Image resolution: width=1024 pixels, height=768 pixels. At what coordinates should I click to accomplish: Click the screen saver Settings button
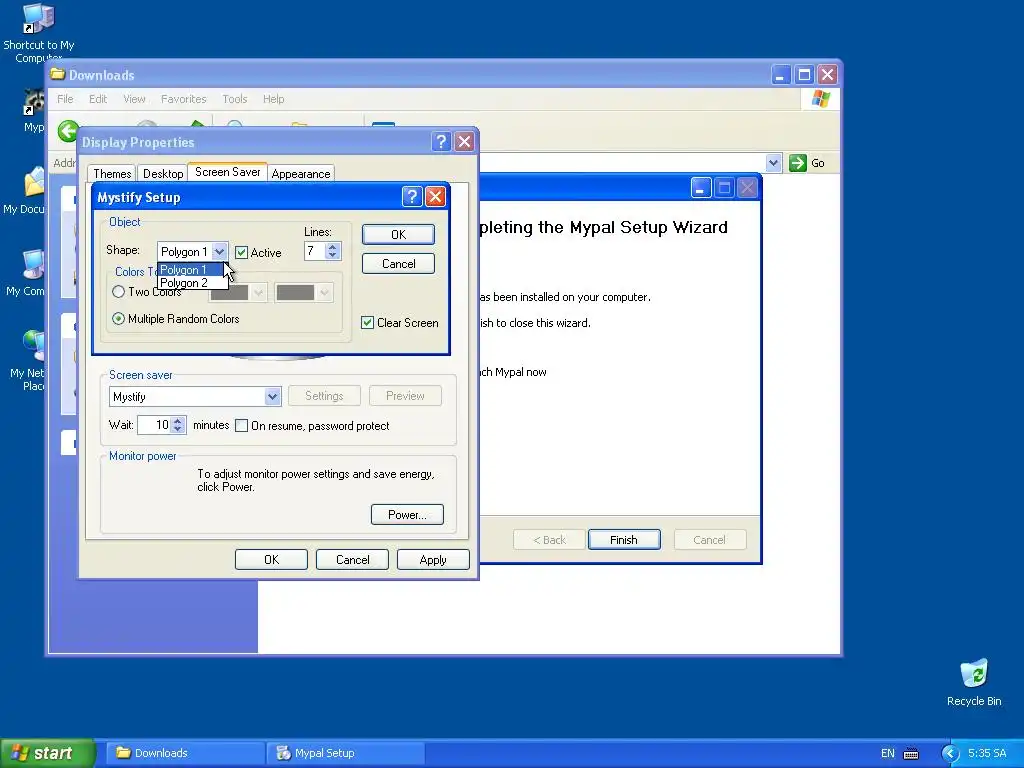coord(324,396)
